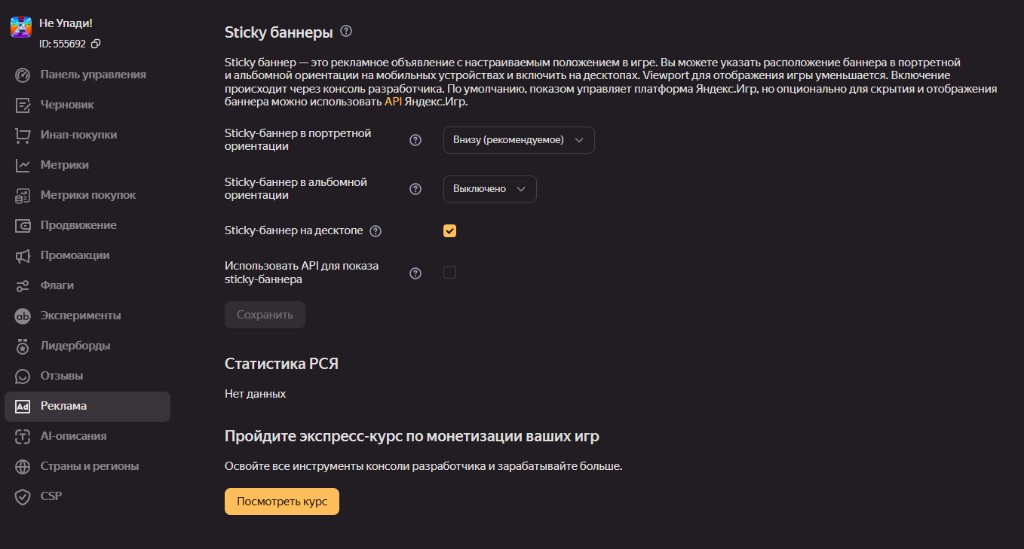Image resolution: width=1024 pixels, height=549 pixels.
Task: Open help for landscape orientation sticky banner
Action: pos(415,189)
